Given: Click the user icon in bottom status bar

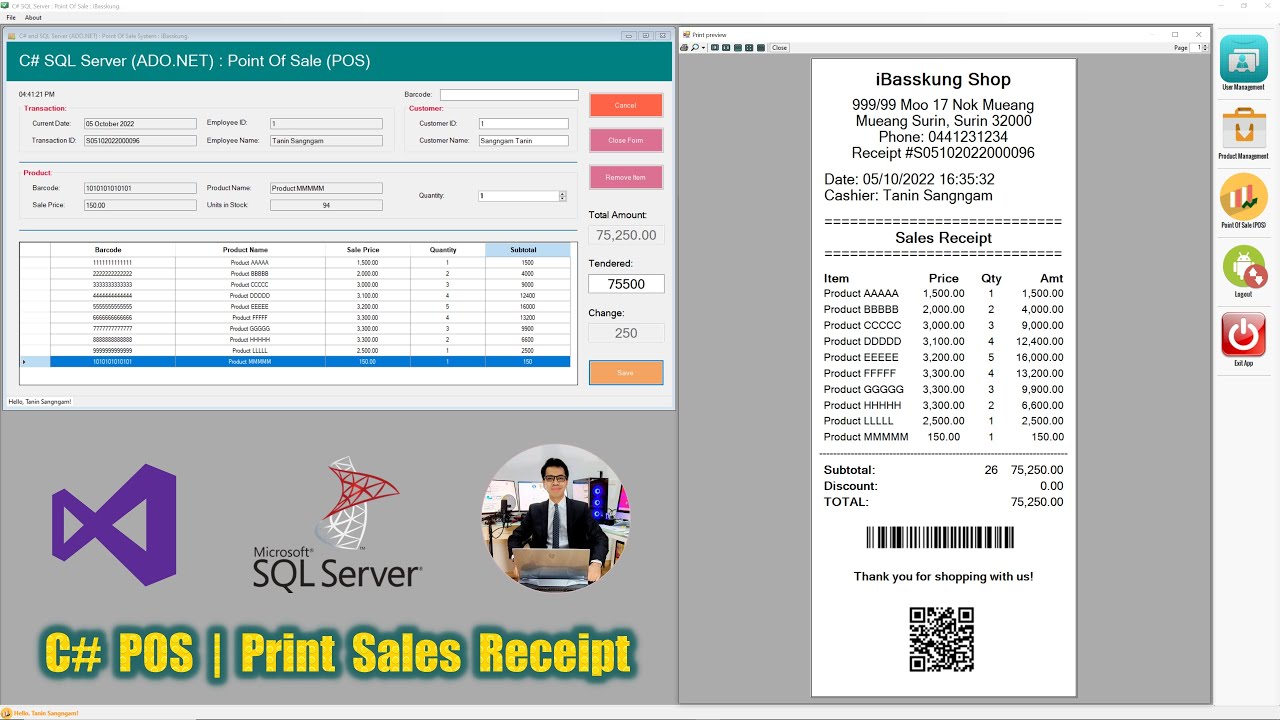Looking at the screenshot, I should [x=6, y=713].
